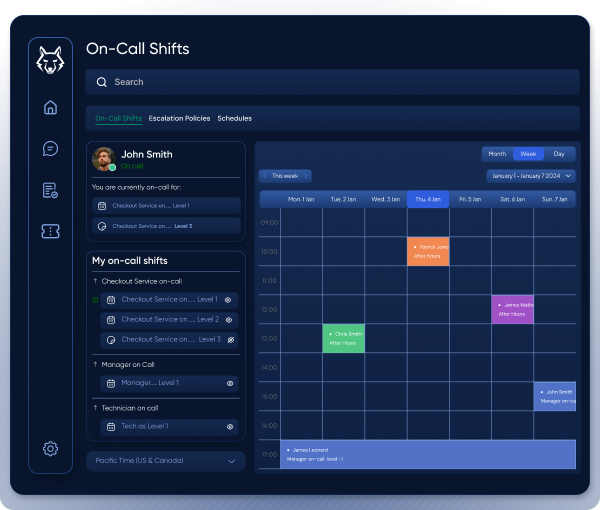Open the reports document sidebar icon
Screen dimensions: 600x510
50,190
